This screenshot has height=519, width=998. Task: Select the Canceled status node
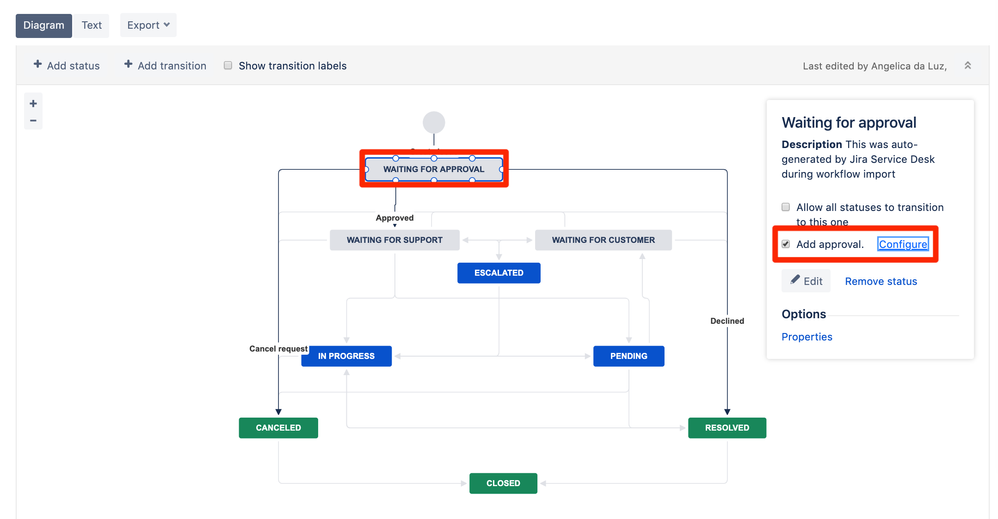(x=278, y=428)
